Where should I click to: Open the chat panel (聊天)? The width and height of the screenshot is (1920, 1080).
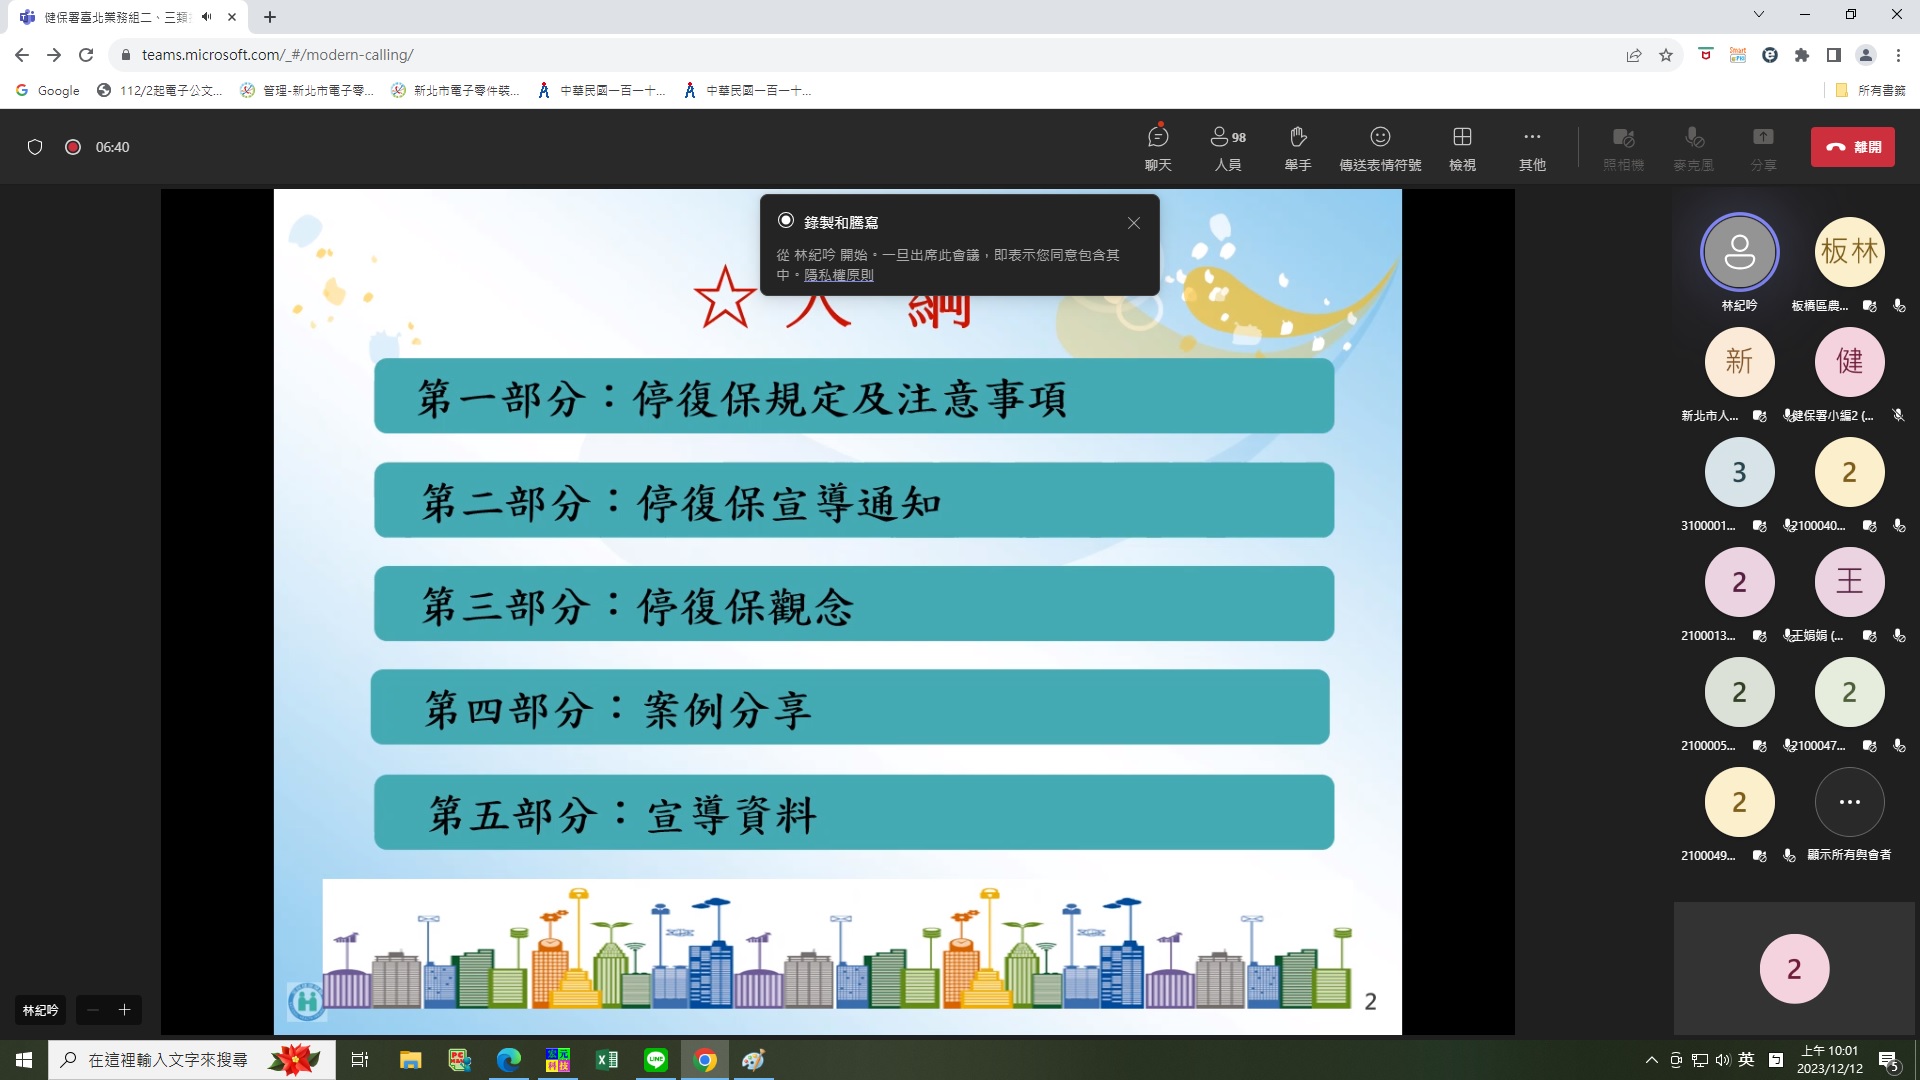point(1158,147)
